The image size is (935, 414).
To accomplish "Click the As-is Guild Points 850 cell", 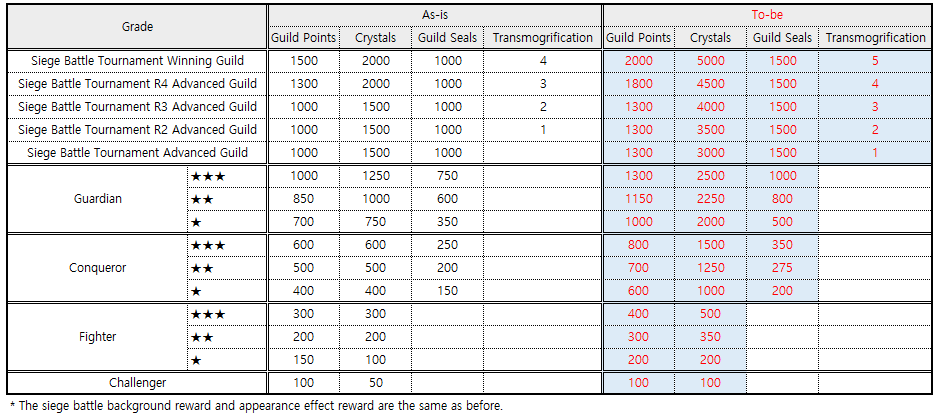I will click(302, 199).
